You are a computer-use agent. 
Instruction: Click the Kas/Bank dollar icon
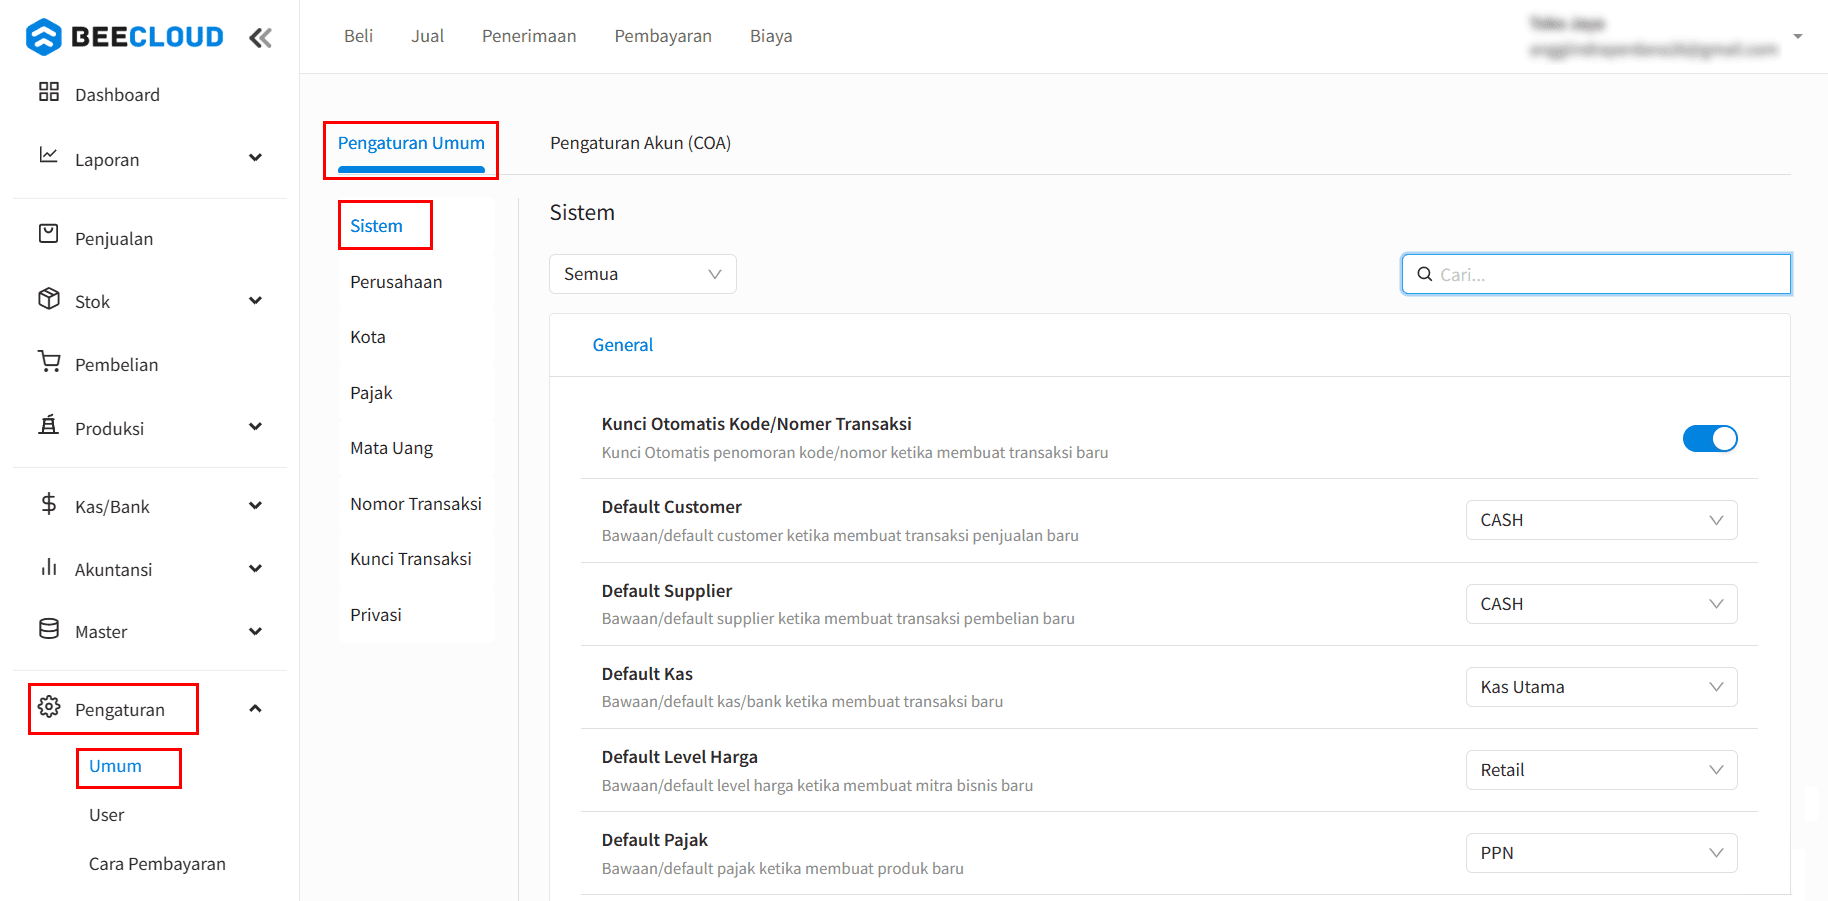(49, 503)
